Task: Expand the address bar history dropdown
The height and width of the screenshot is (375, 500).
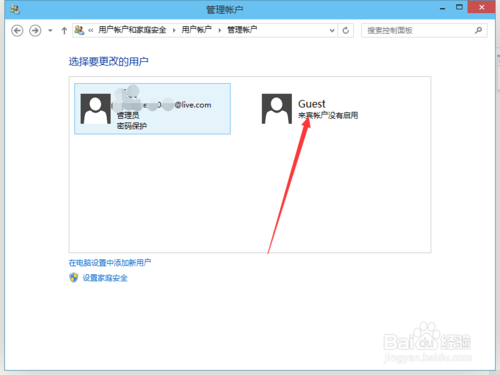Action: [332, 30]
